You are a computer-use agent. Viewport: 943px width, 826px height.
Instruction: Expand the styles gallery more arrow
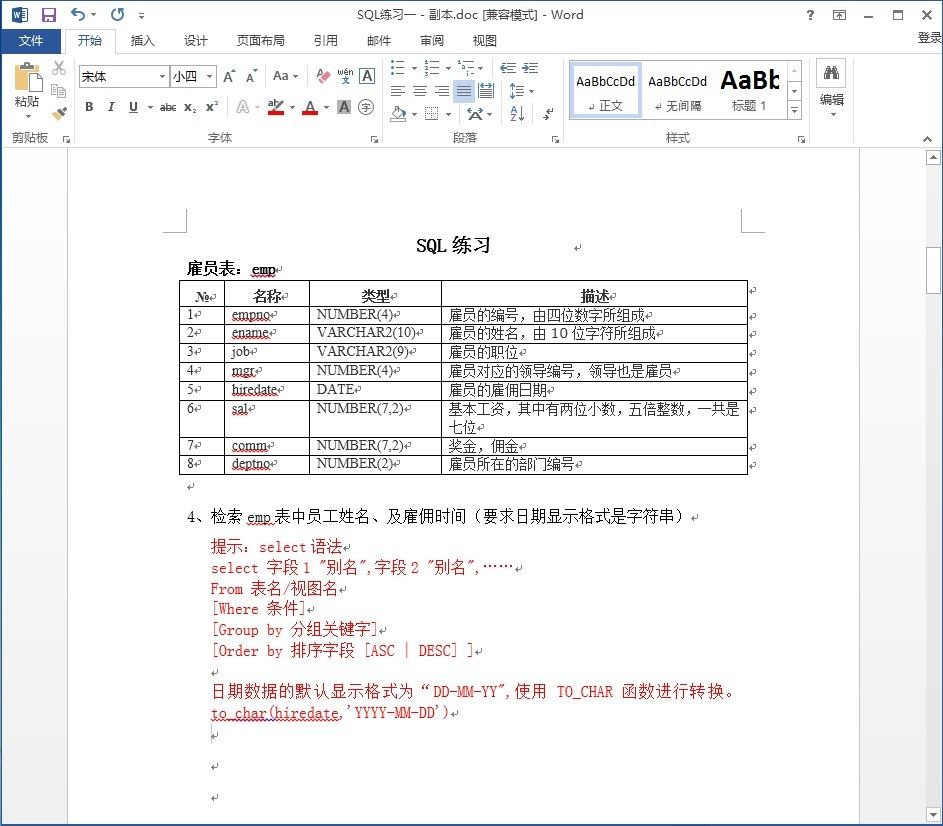coord(794,110)
